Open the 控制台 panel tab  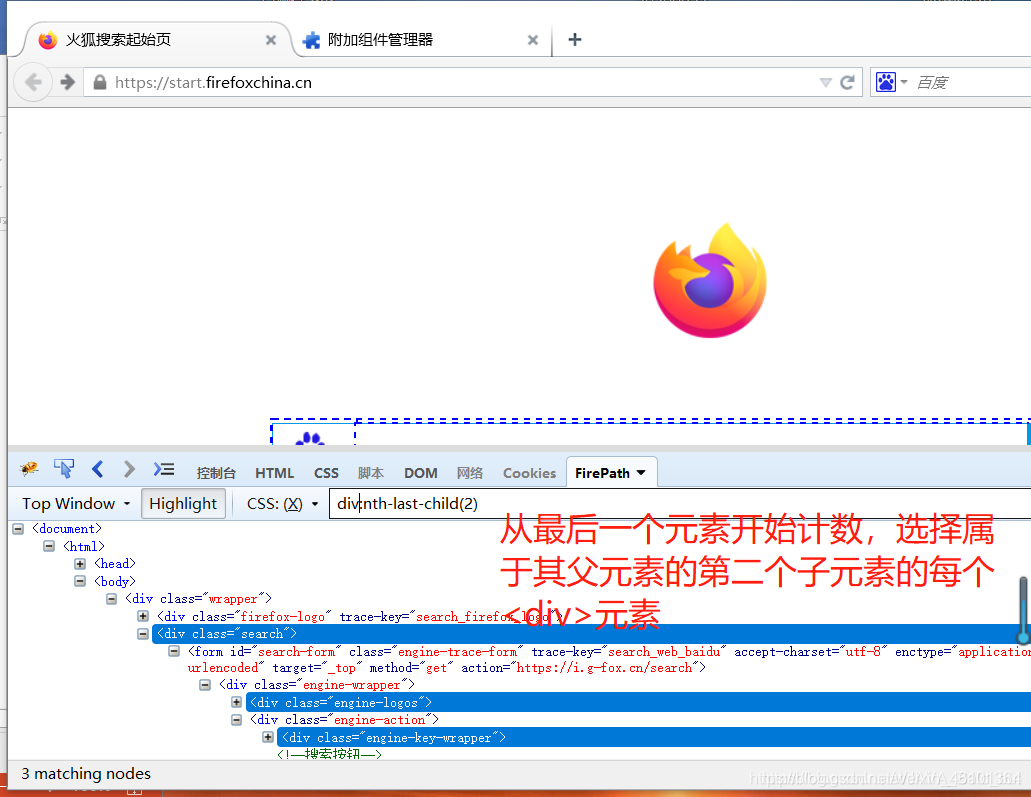(216, 473)
